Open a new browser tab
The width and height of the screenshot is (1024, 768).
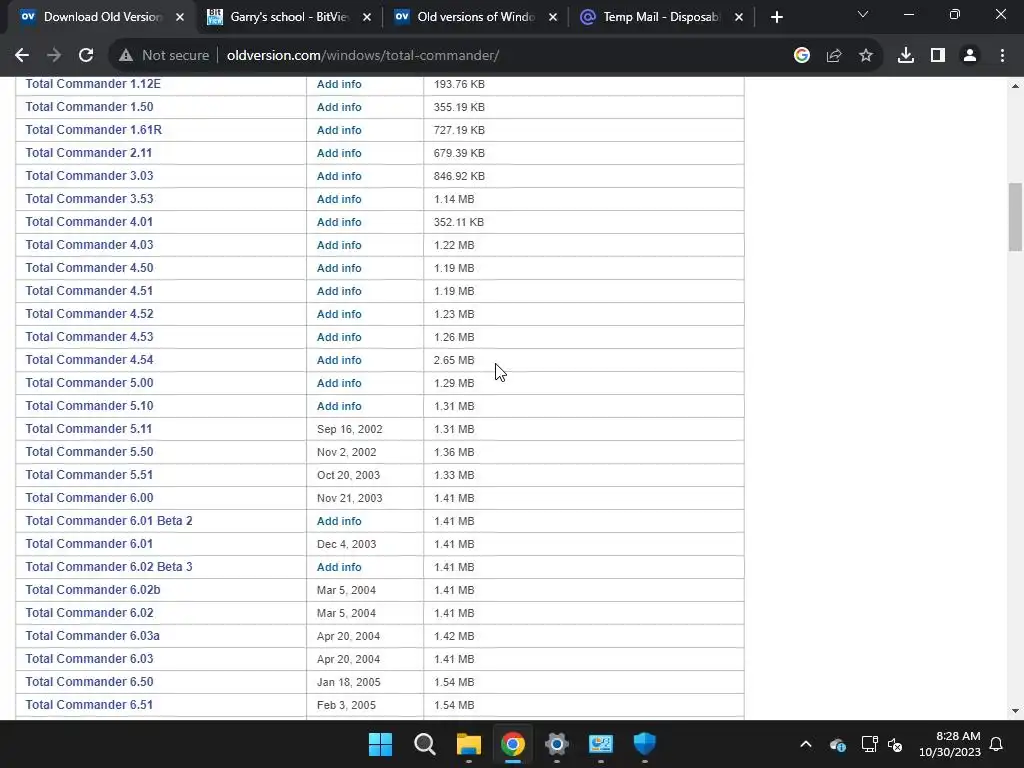[x=776, y=17]
